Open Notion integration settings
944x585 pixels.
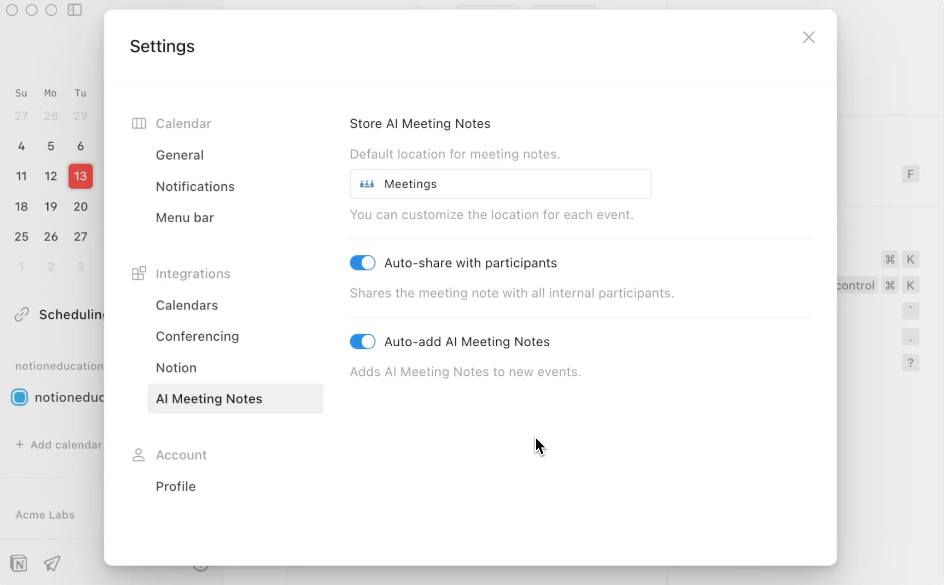click(176, 368)
